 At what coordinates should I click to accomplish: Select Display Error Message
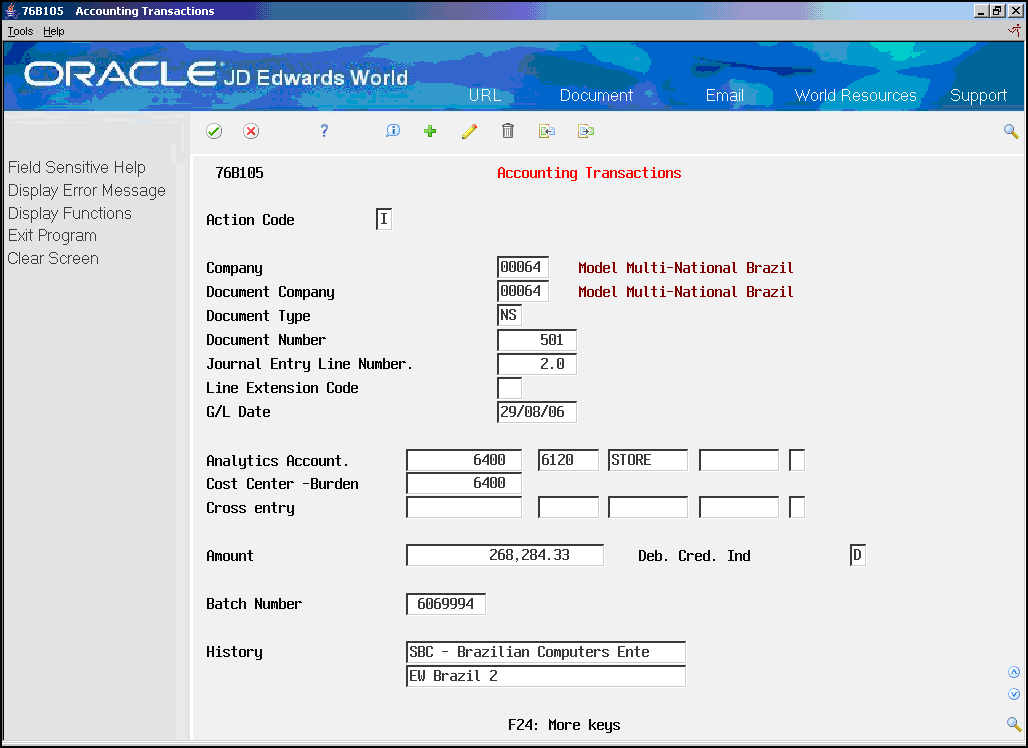(x=87, y=190)
